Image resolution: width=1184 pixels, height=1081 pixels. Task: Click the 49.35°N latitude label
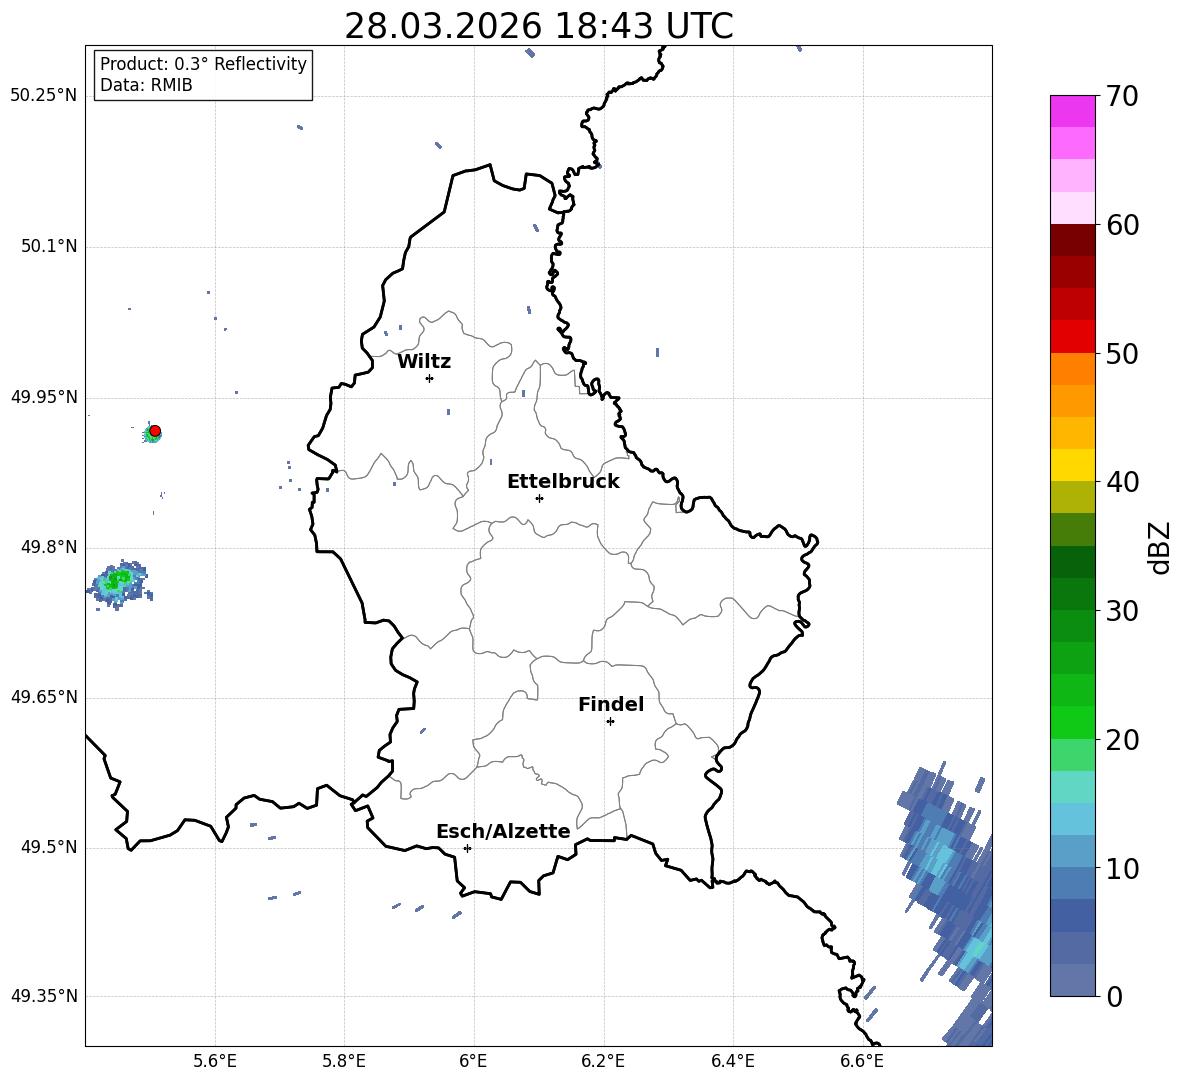[44, 996]
